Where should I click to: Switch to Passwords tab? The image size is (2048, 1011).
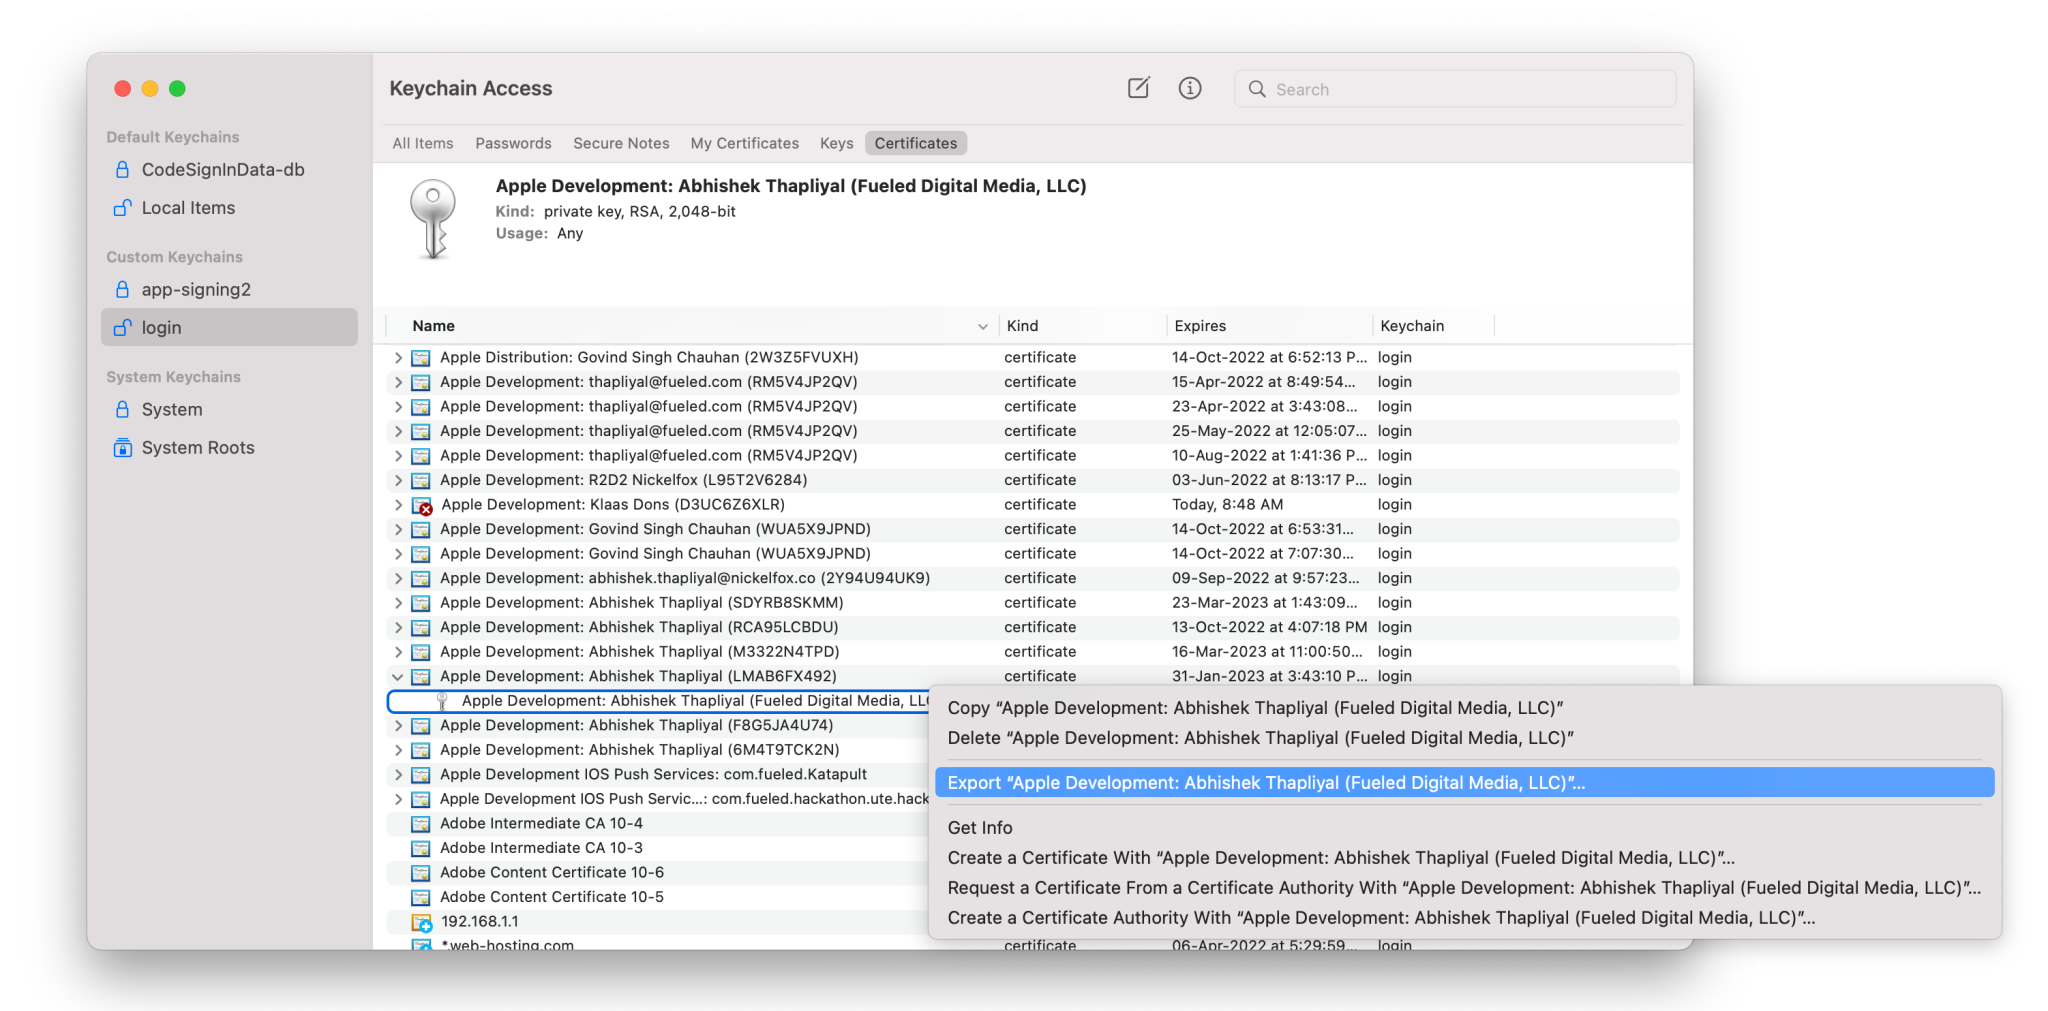(x=513, y=143)
